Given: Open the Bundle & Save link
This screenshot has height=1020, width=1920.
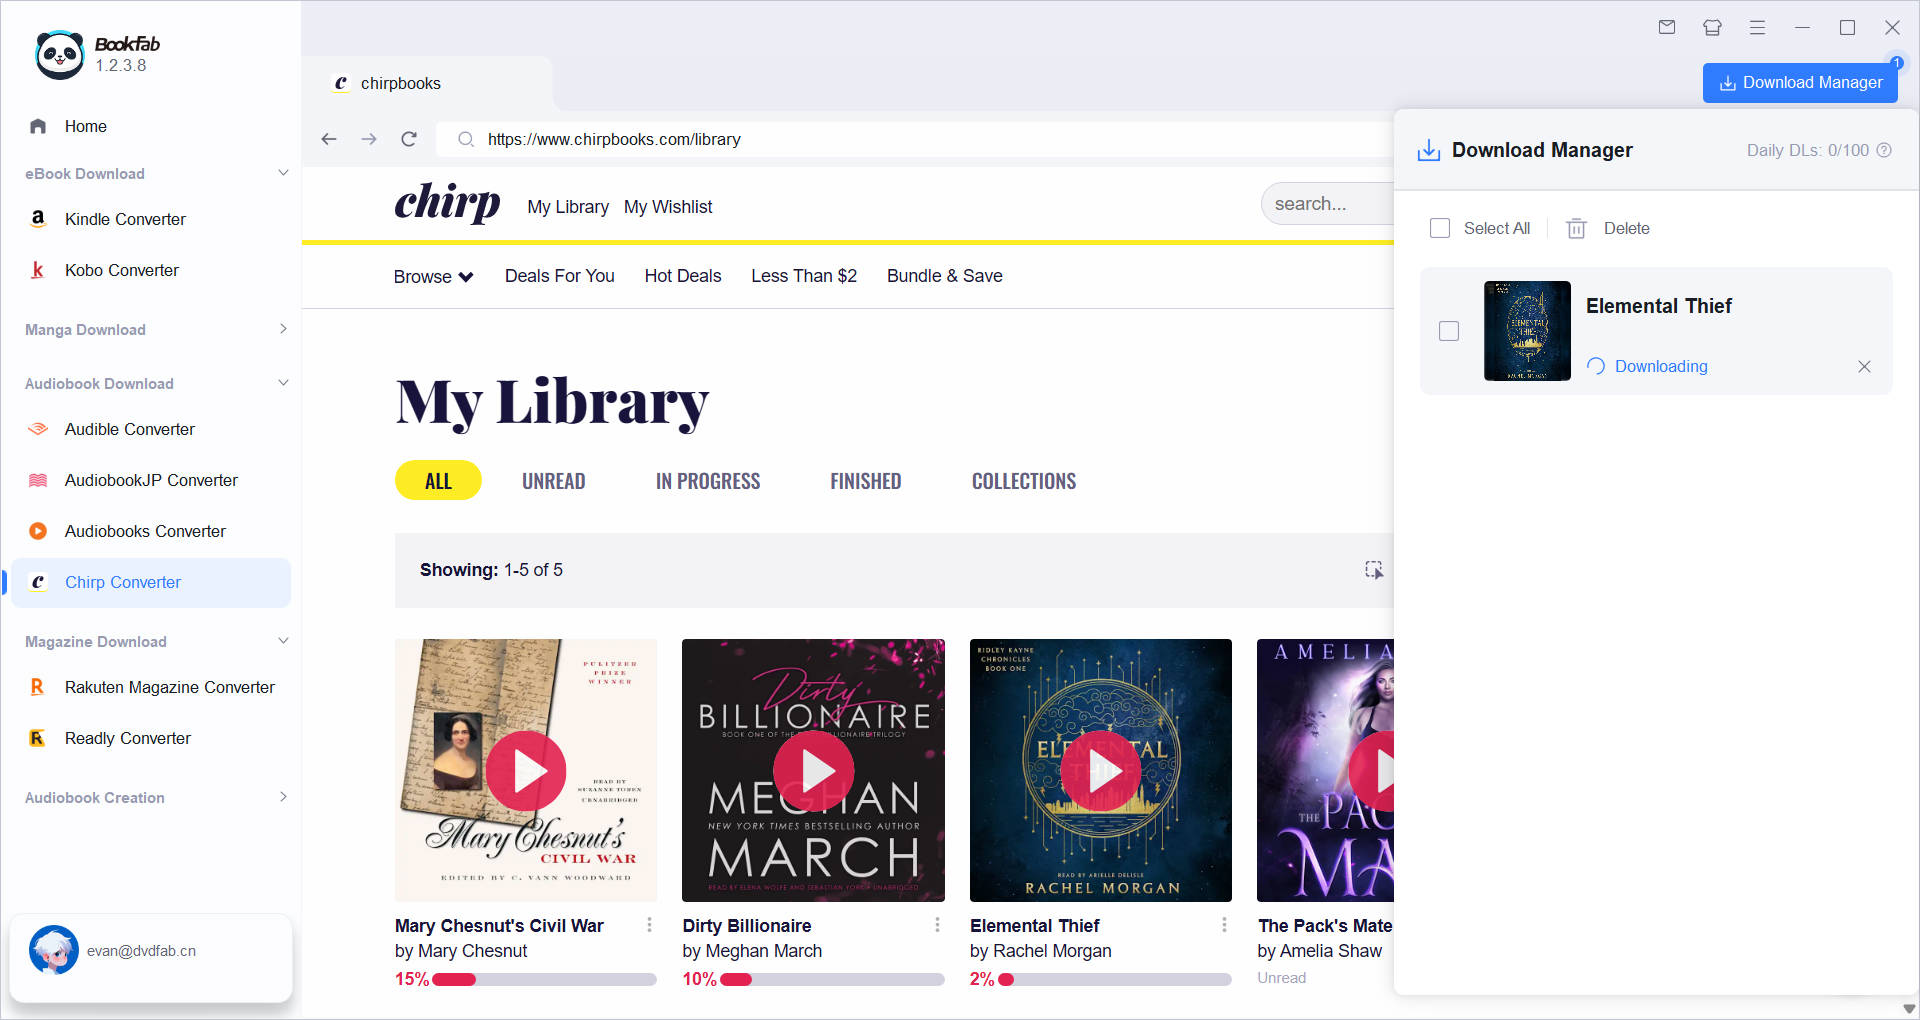Looking at the screenshot, I should (x=945, y=276).
